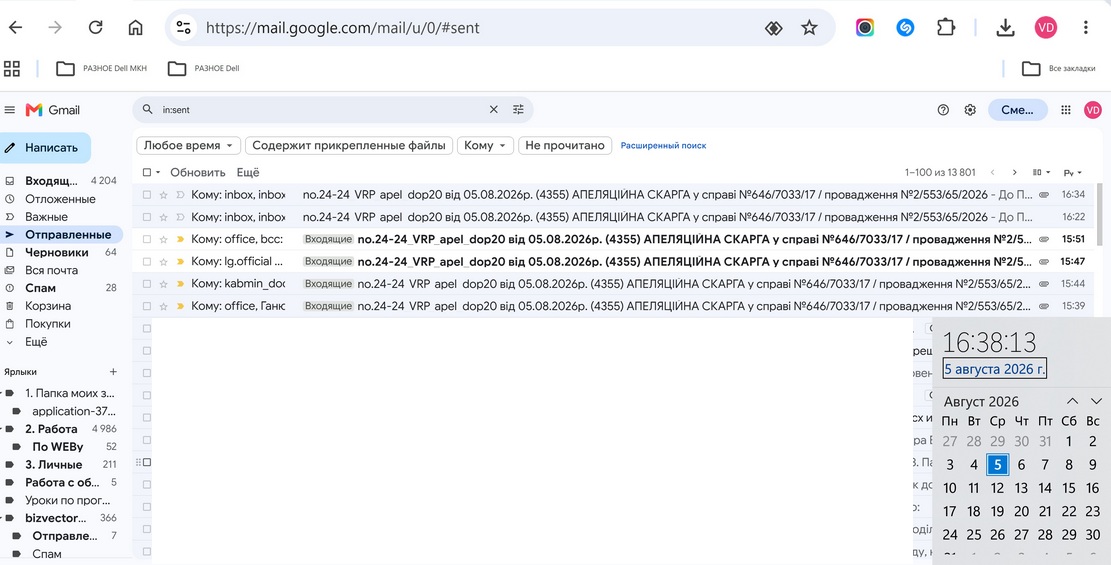Clear the in:sent search query
Viewport: 1111px width, 565px height.
[x=494, y=110]
